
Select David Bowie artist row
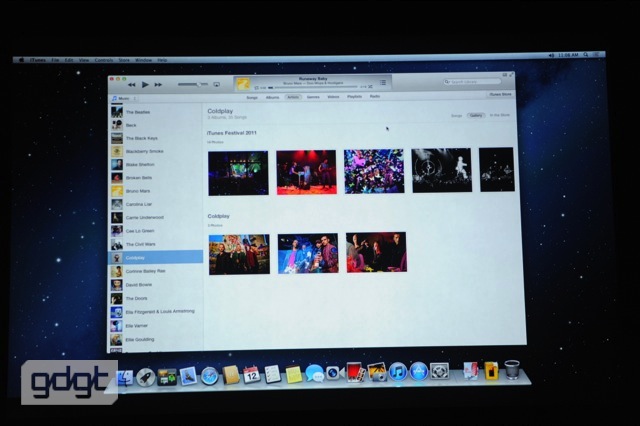point(156,285)
